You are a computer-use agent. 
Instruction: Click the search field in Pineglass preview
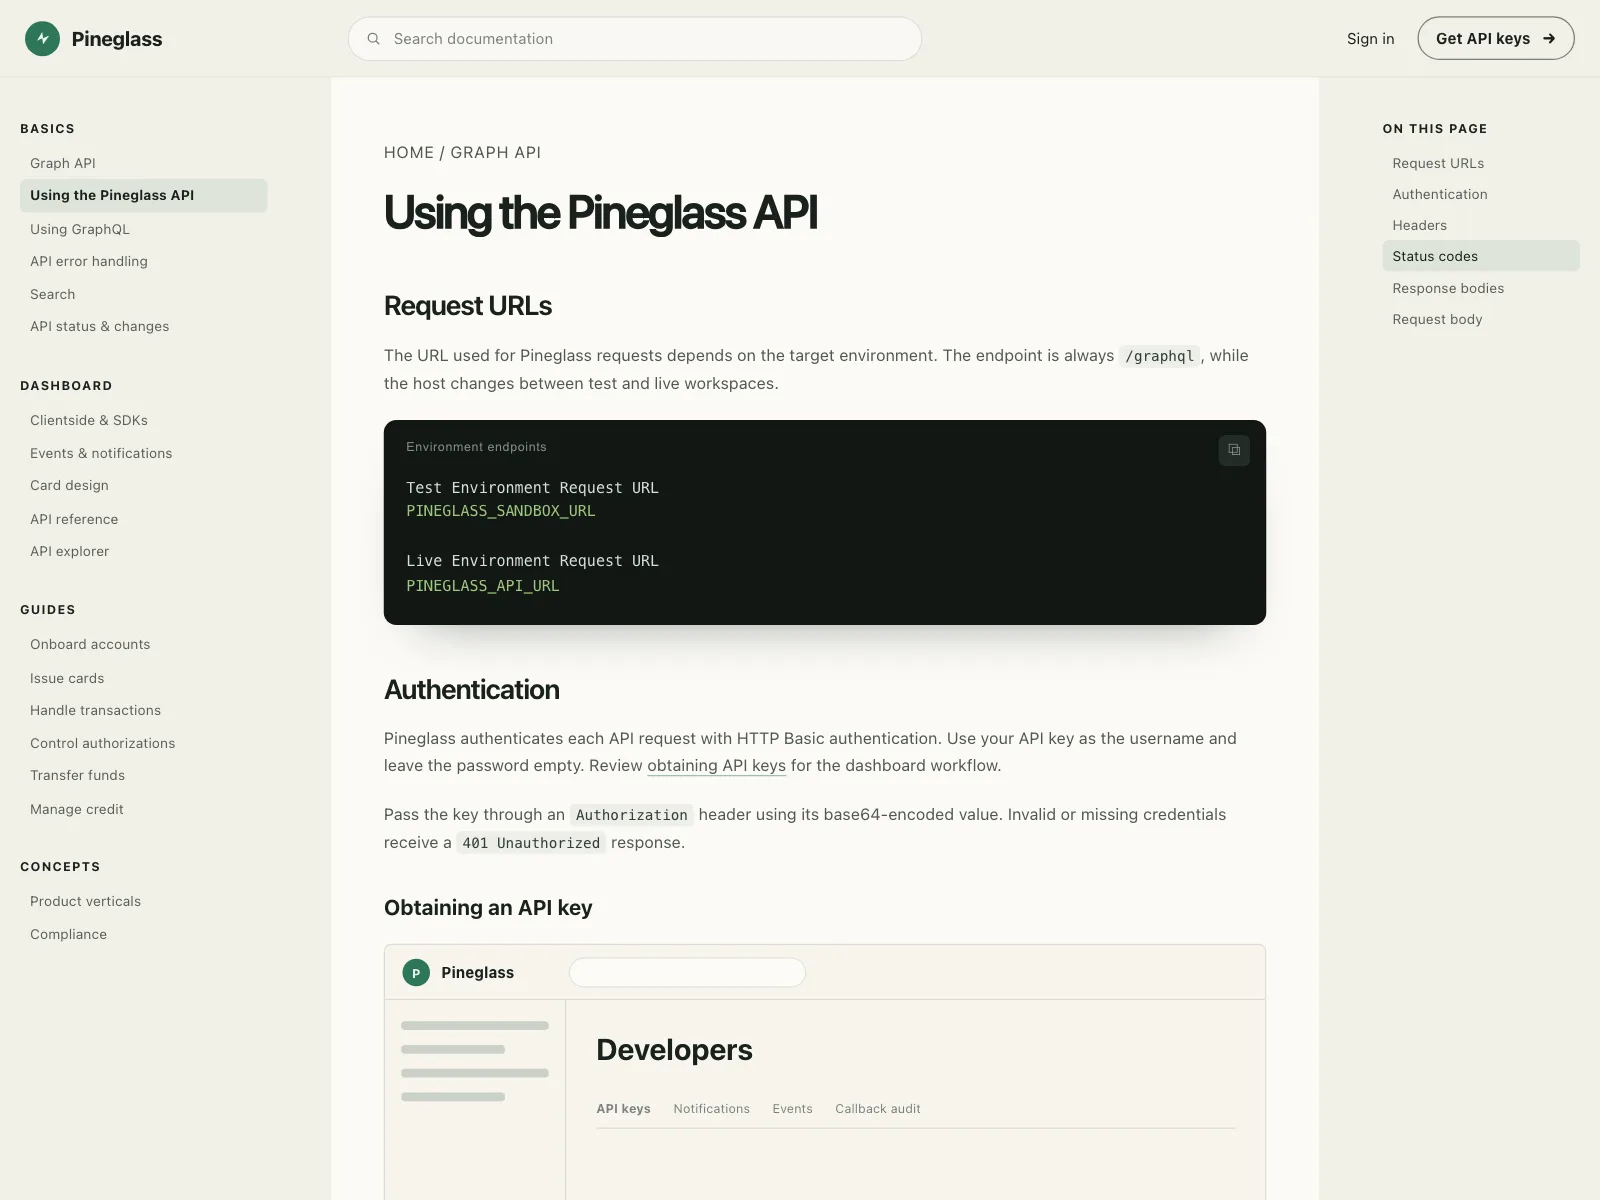pyautogui.click(x=687, y=973)
